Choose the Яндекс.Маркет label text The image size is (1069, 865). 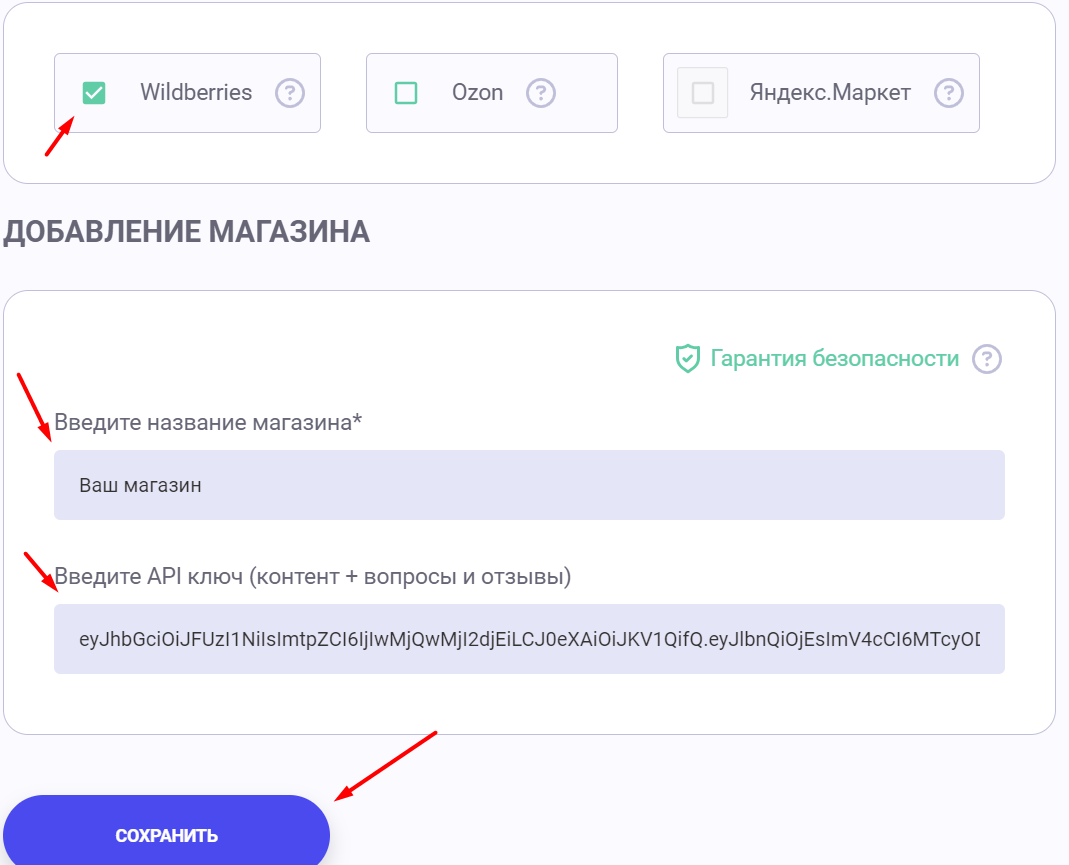pyautogui.click(x=830, y=93)
